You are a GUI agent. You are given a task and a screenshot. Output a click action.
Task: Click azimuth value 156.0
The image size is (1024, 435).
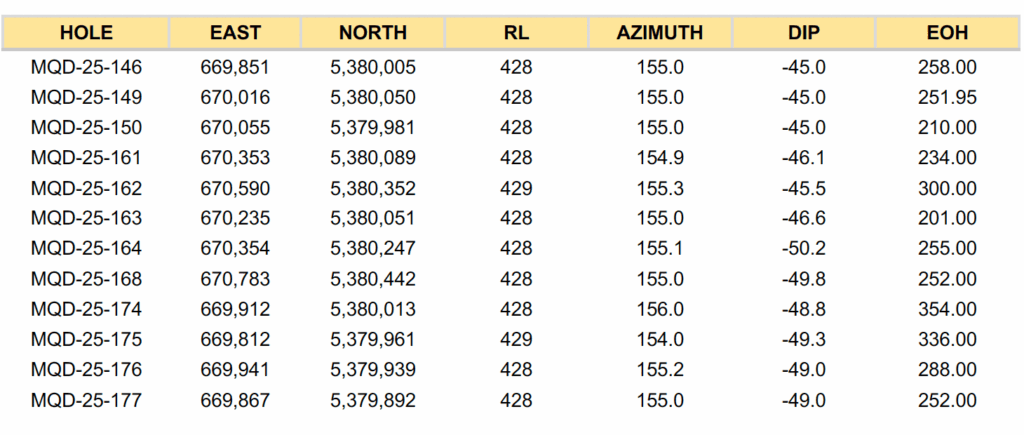[660, 309]
